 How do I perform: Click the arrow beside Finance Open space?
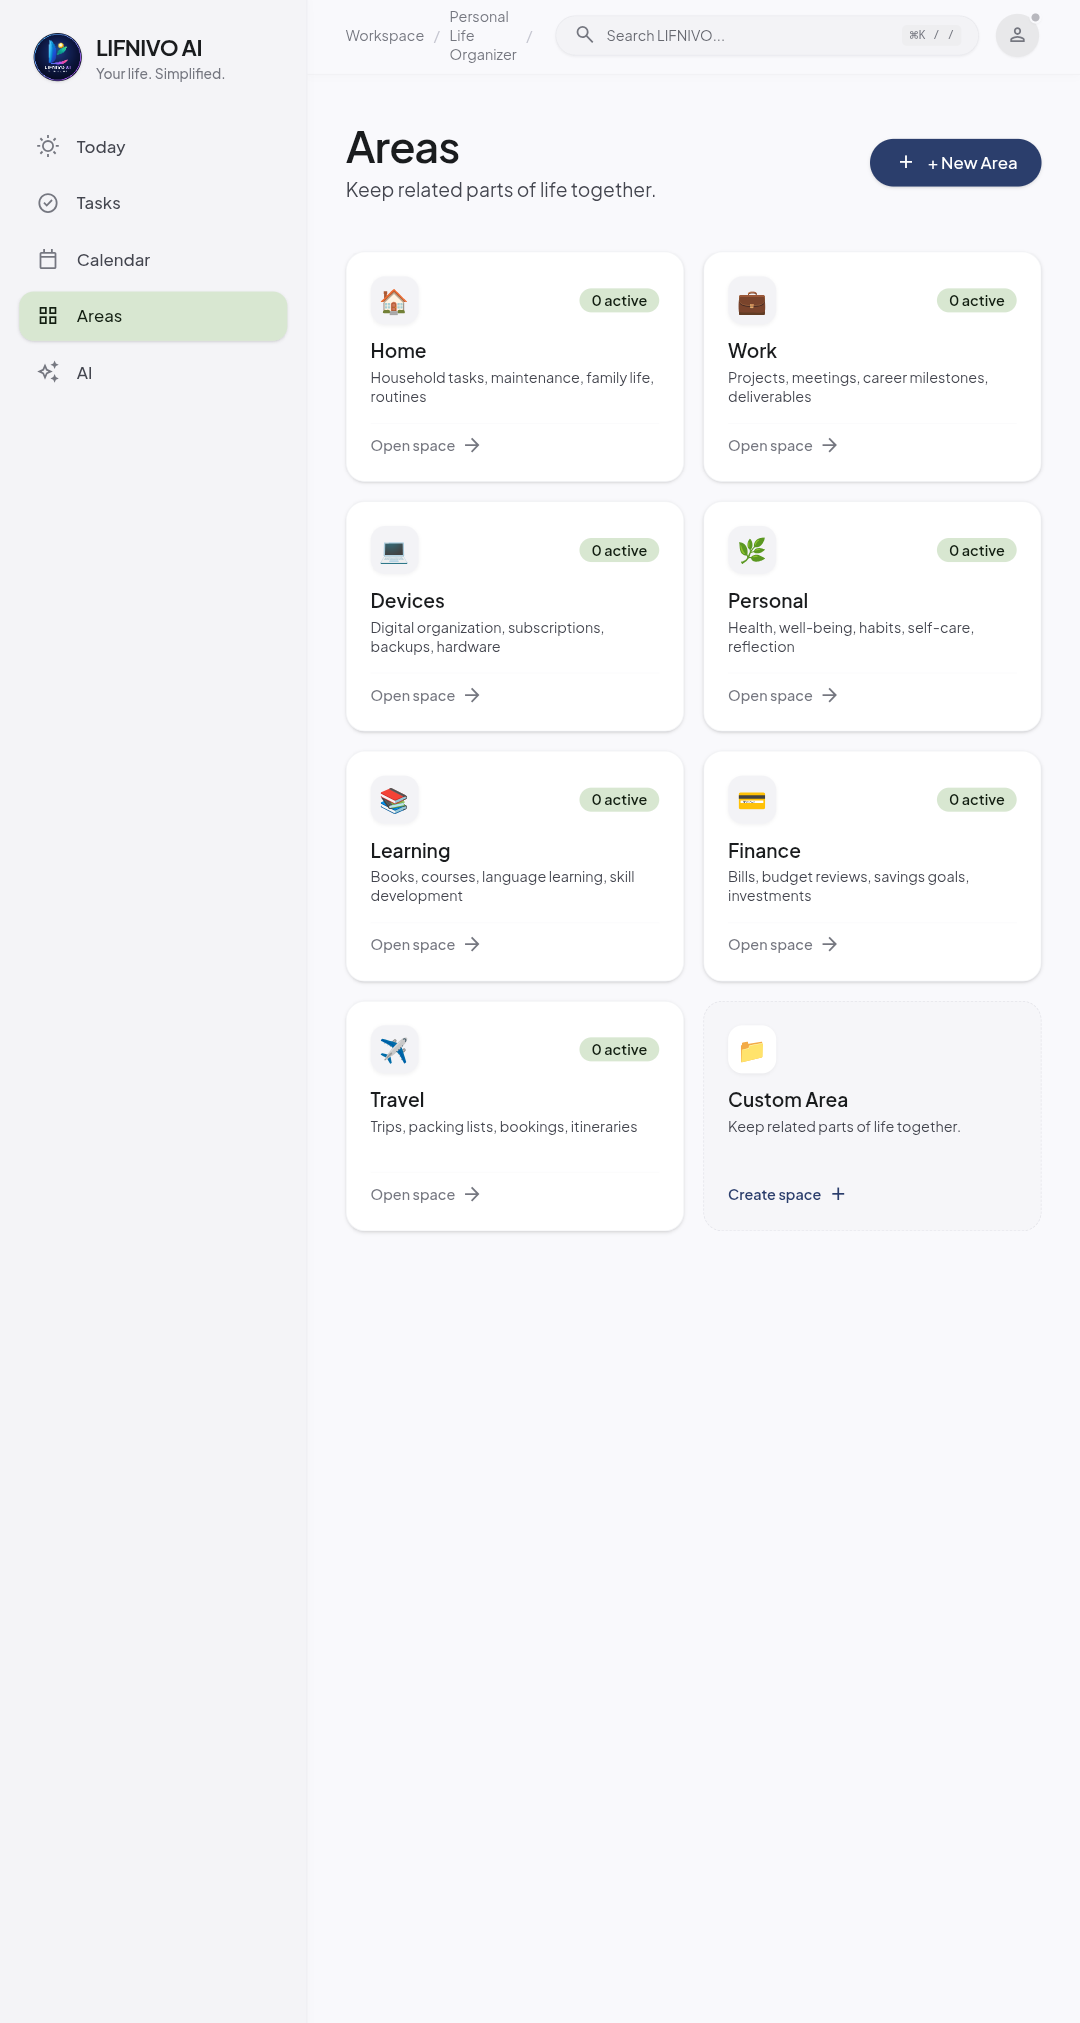(x=830, y=945)
